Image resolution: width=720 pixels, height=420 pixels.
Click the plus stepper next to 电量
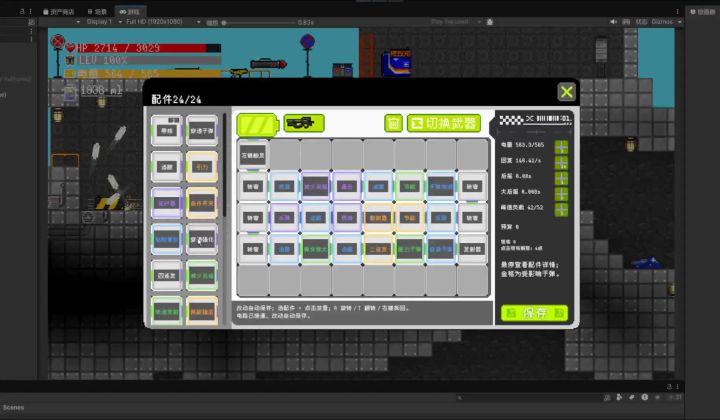click(x=561, y=147)
